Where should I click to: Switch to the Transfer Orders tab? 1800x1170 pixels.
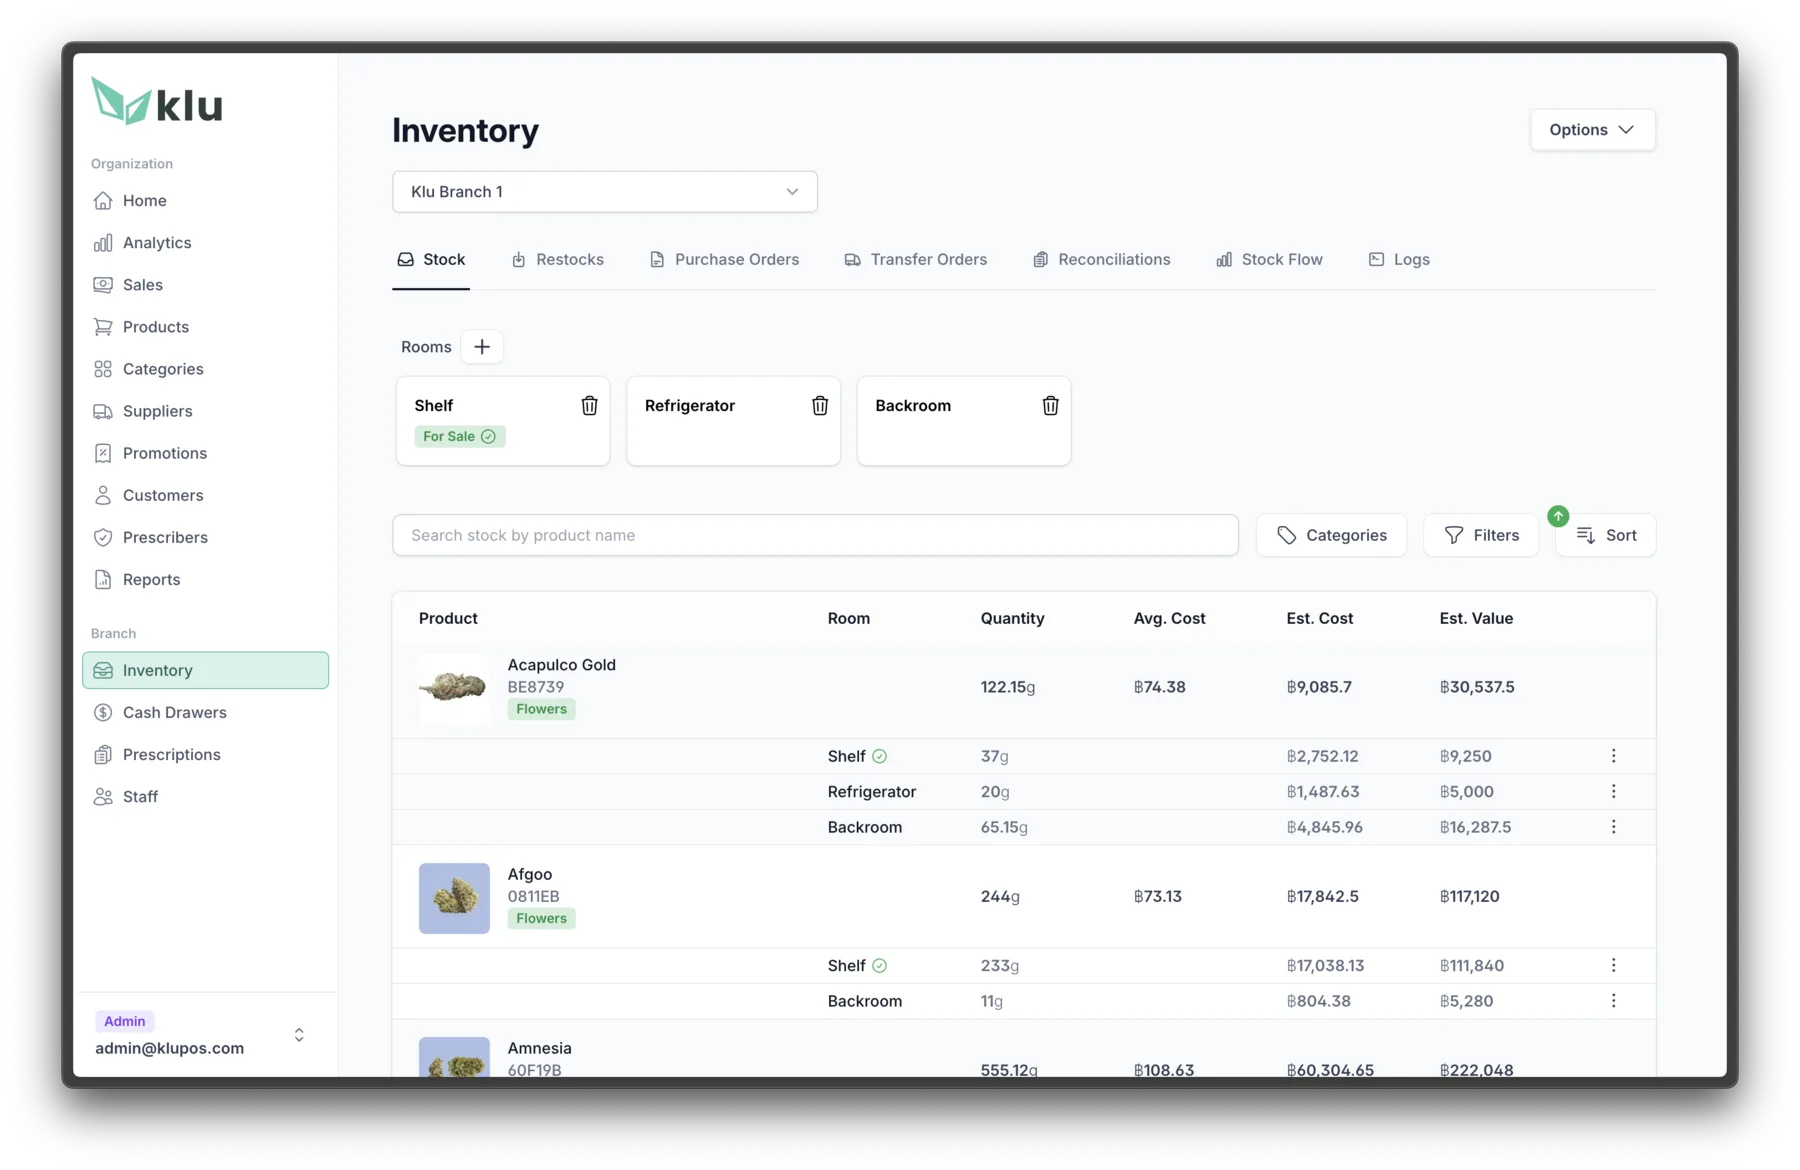point(915,260)
